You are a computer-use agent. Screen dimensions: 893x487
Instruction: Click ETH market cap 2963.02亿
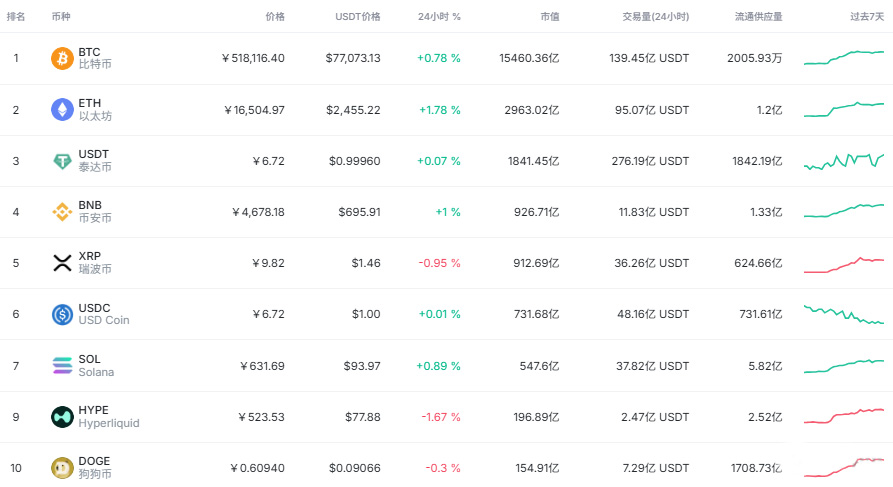[532, 110]
